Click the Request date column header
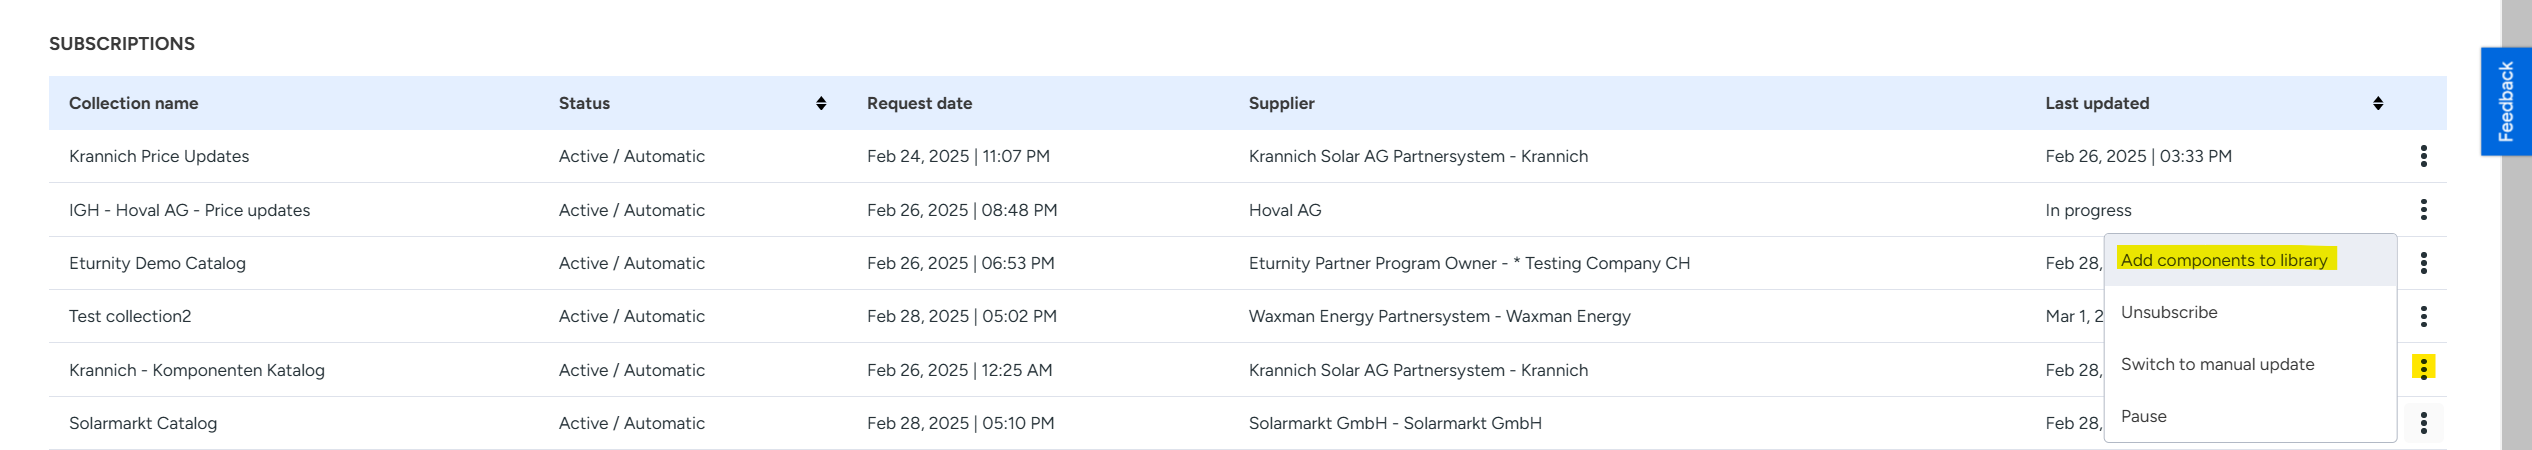 pyautogui.click(x=919, y=103)
